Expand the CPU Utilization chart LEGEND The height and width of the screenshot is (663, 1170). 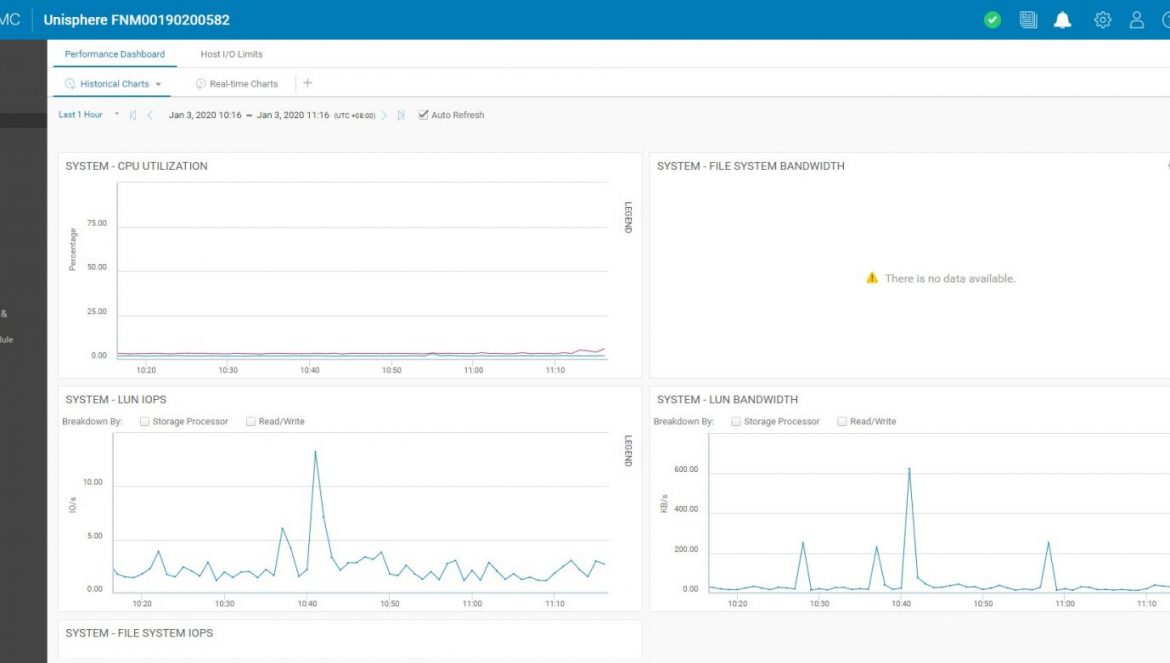(628, 217)
